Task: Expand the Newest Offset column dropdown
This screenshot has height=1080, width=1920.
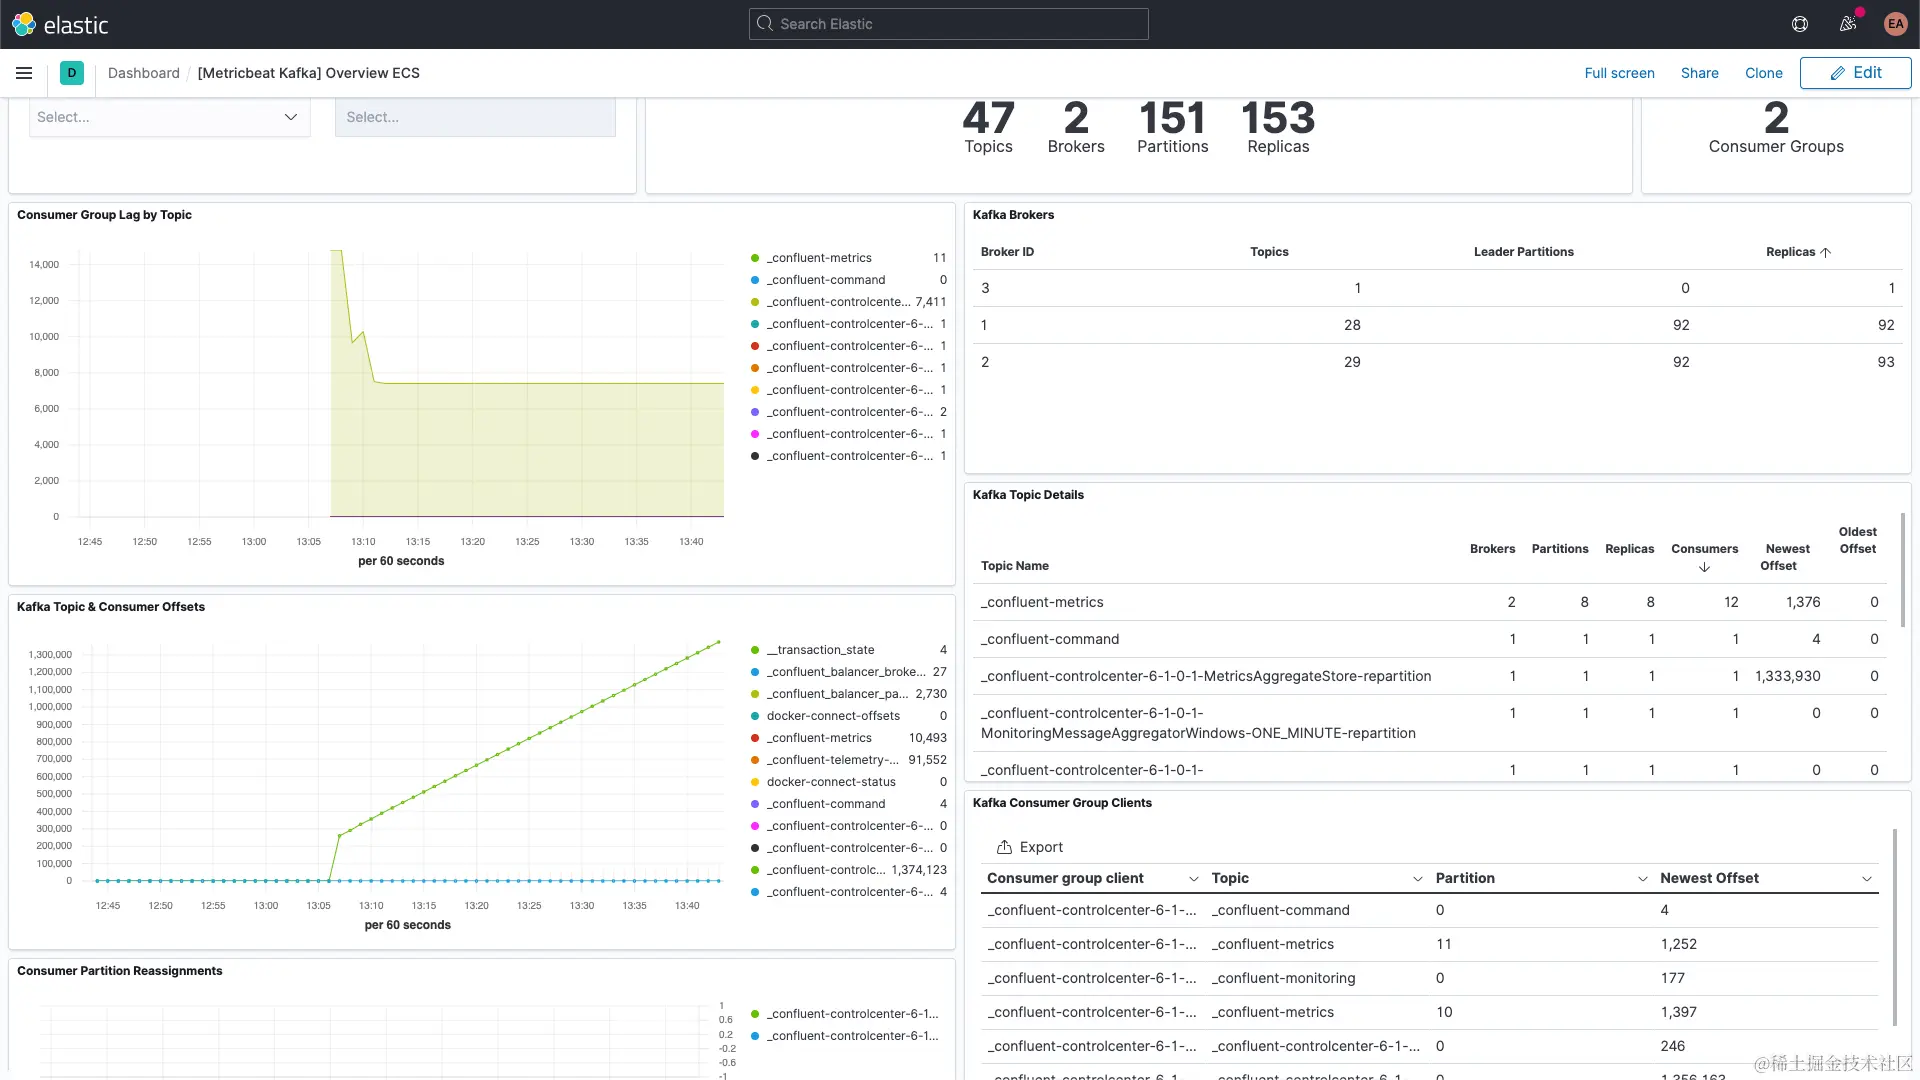Action: 1868,879
